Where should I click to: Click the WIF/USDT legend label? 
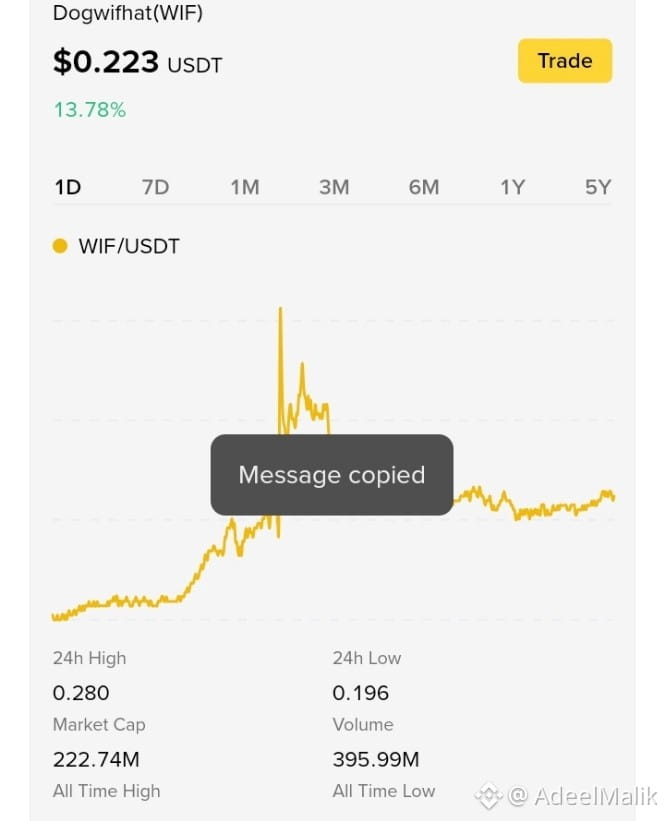point(129,246)
